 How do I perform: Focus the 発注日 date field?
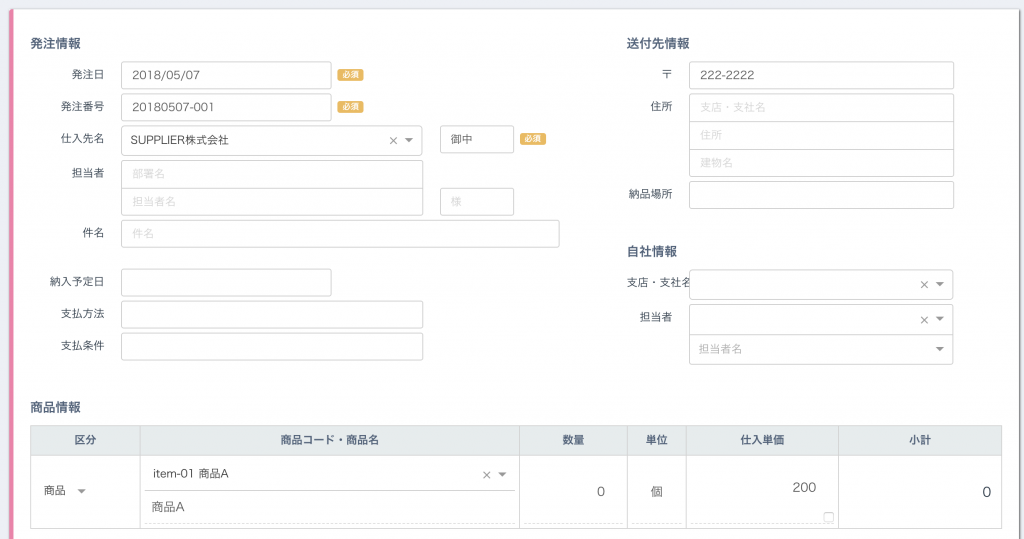[226, 75]
